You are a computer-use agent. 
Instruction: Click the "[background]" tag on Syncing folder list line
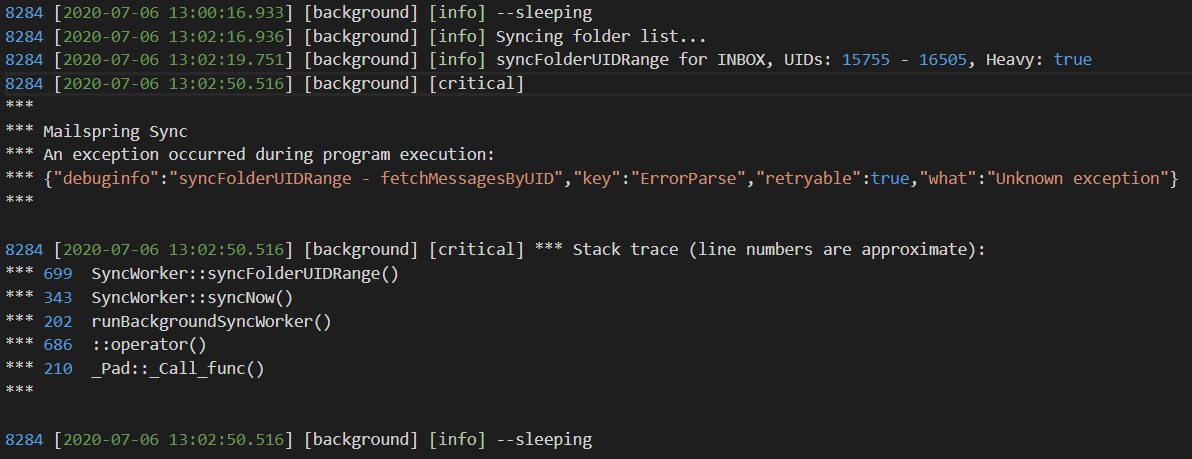(361, 36)
